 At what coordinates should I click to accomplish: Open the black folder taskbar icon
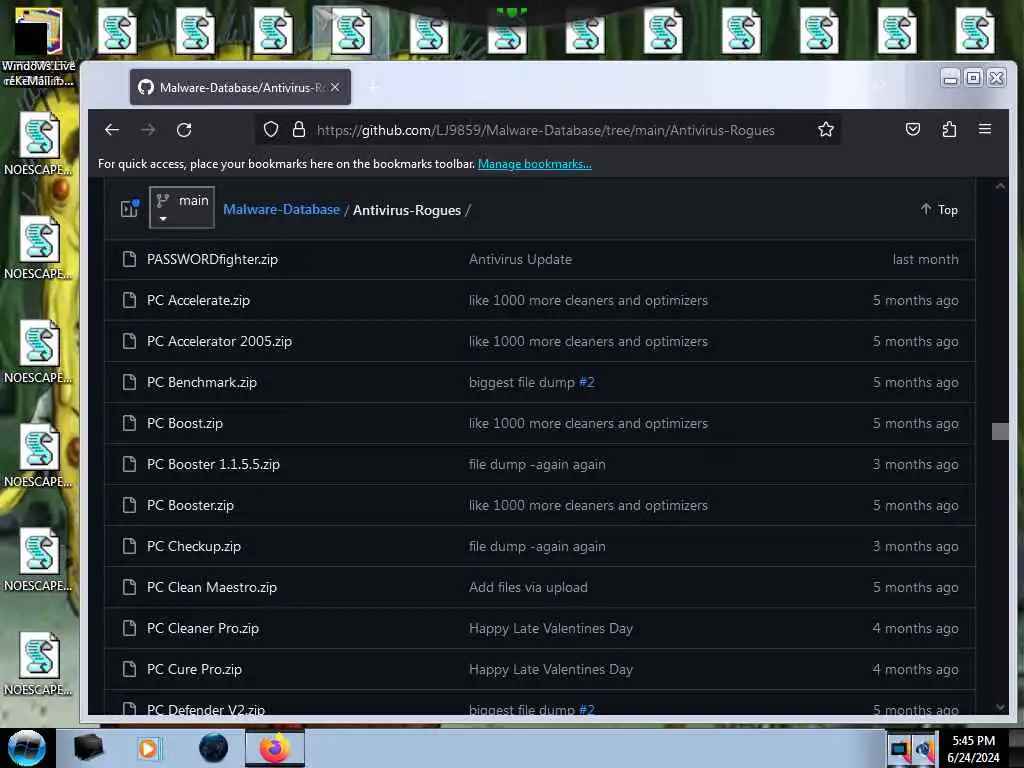pos(88,748)
